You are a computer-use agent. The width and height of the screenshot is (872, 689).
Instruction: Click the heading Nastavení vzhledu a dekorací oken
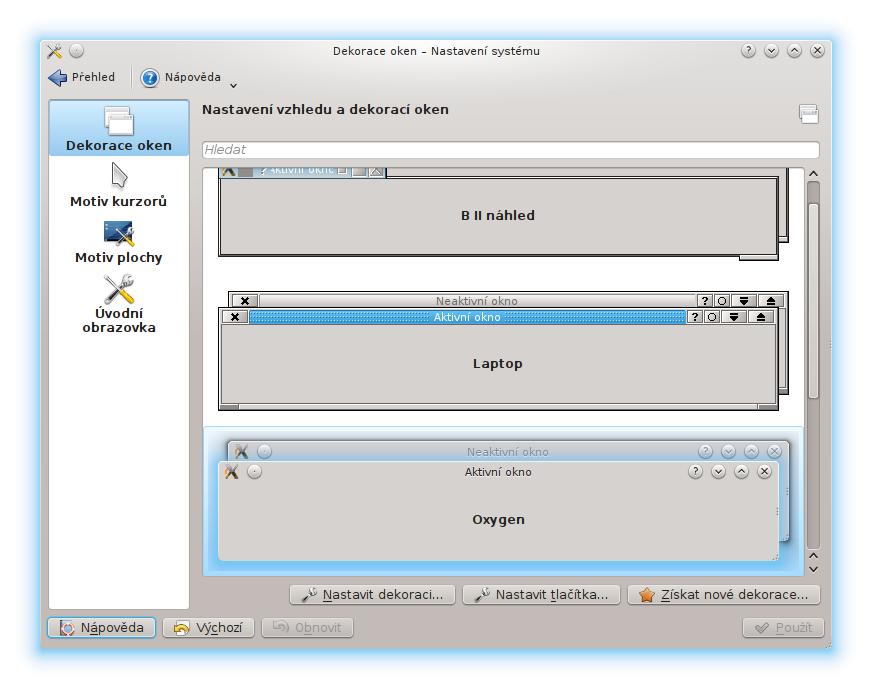[x=325, y=110]
